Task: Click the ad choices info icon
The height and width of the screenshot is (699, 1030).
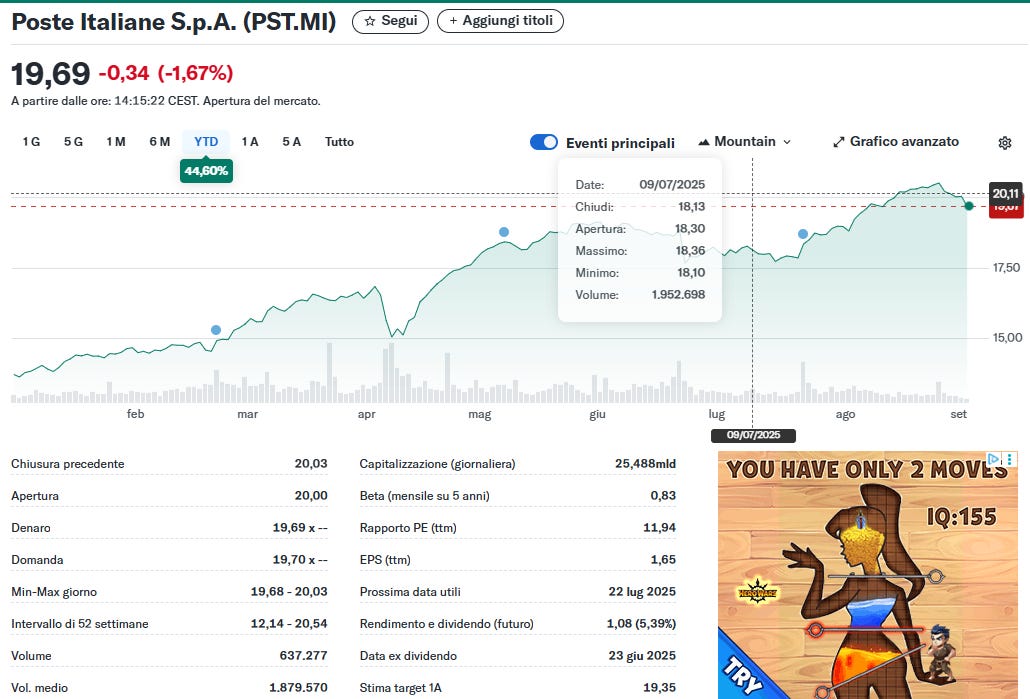Action: point(995,459)
